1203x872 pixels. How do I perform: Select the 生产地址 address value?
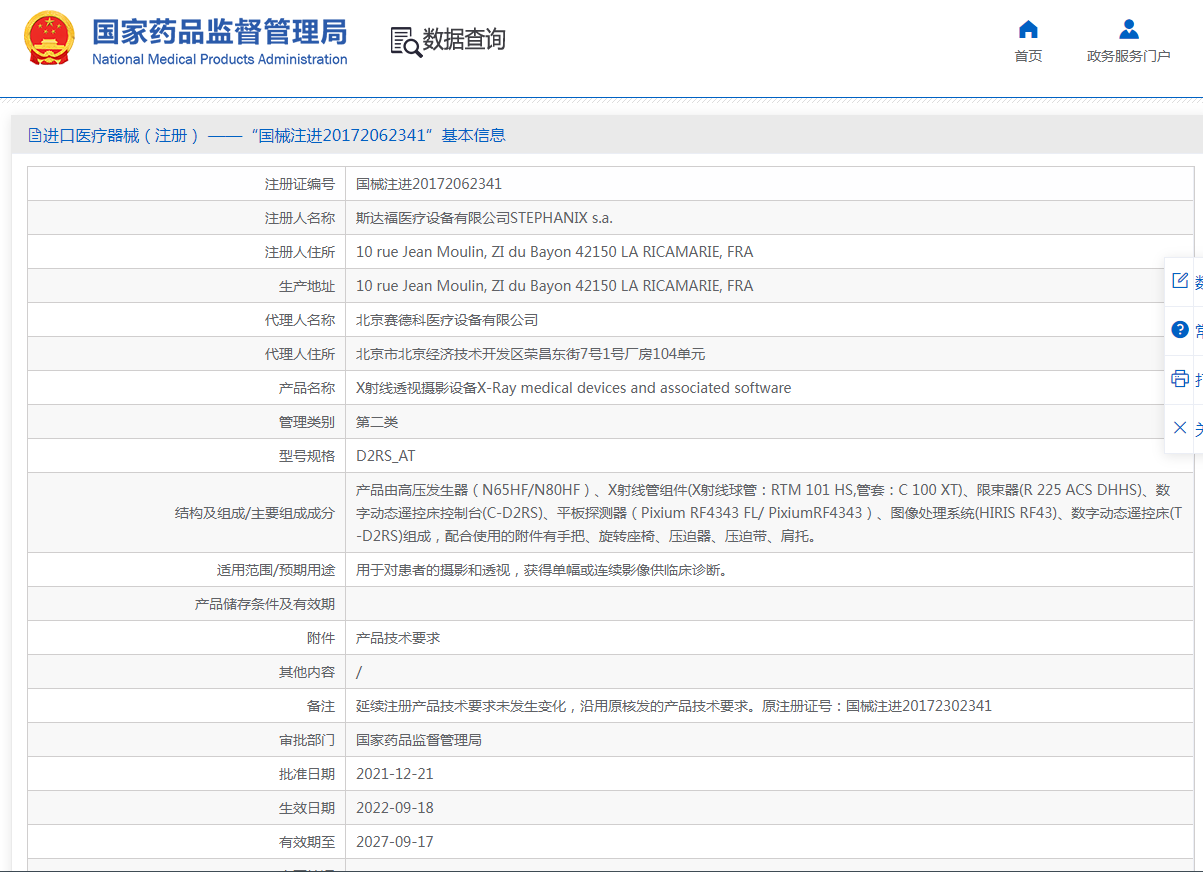point(554,286)
